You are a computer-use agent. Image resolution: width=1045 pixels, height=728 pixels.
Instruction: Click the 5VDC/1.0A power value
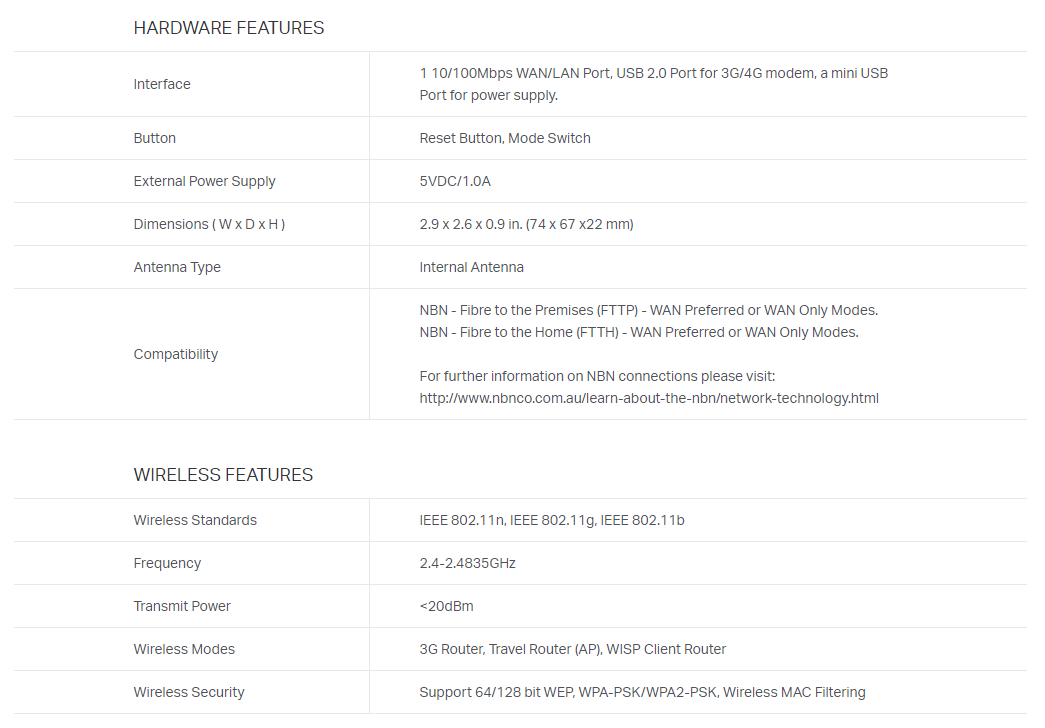click(x=455, y=181)
